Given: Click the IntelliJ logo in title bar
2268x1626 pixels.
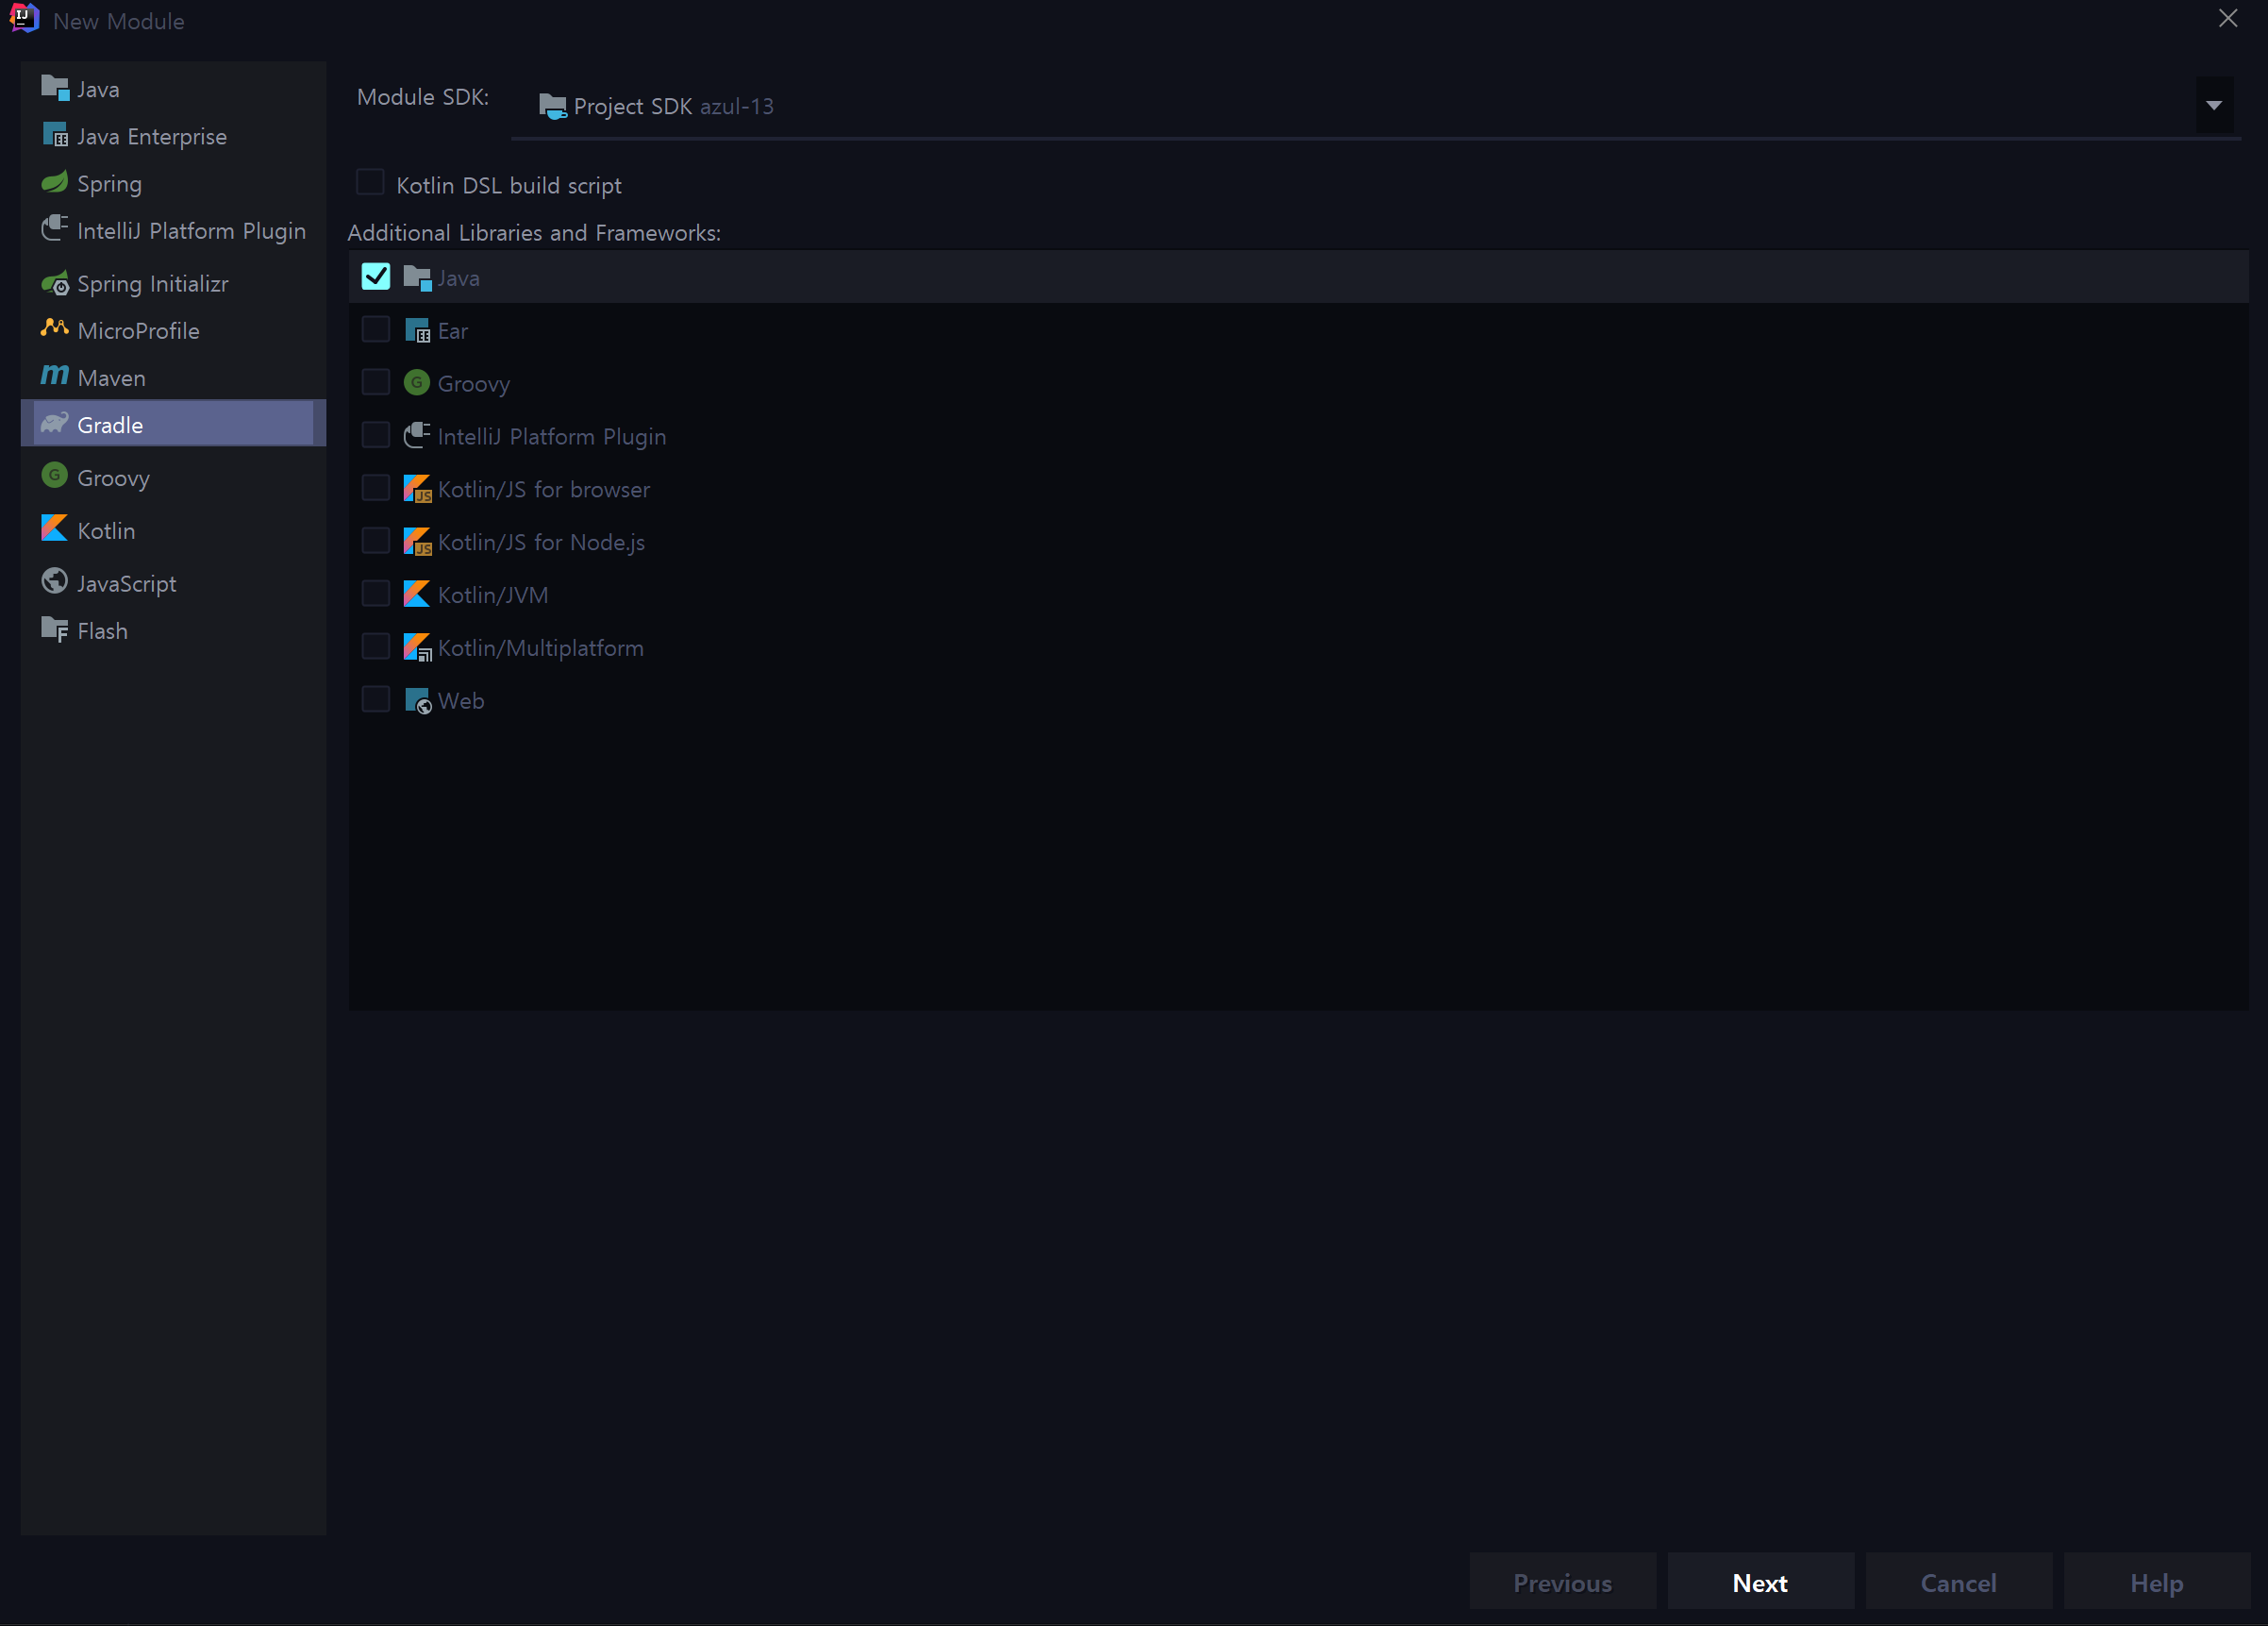Looking at the screenshot, I should [23, 18].
